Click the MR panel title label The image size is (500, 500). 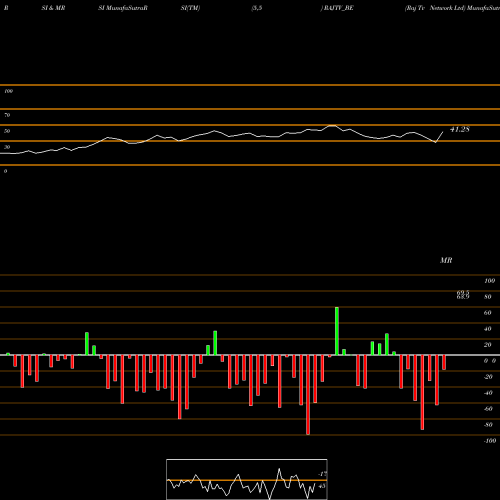446,260
